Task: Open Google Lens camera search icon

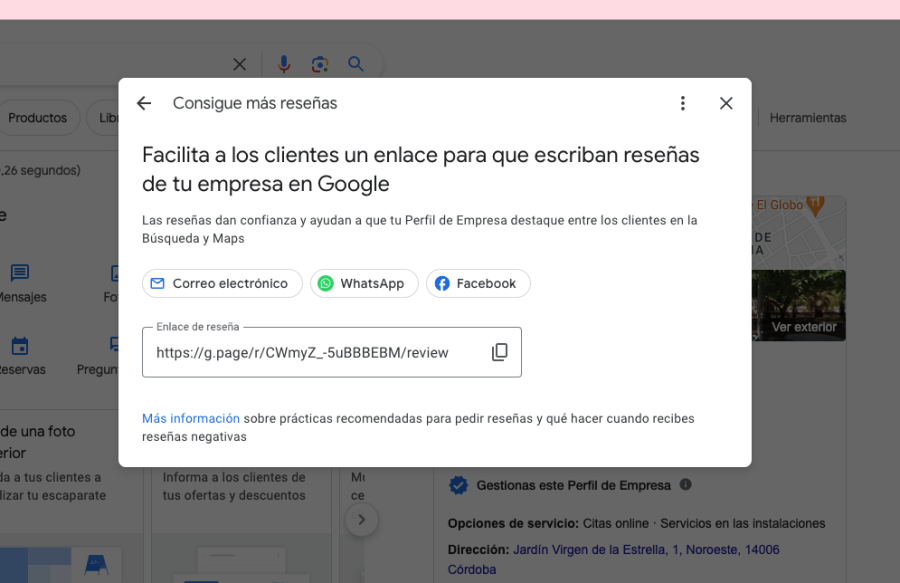Action: 320,63
